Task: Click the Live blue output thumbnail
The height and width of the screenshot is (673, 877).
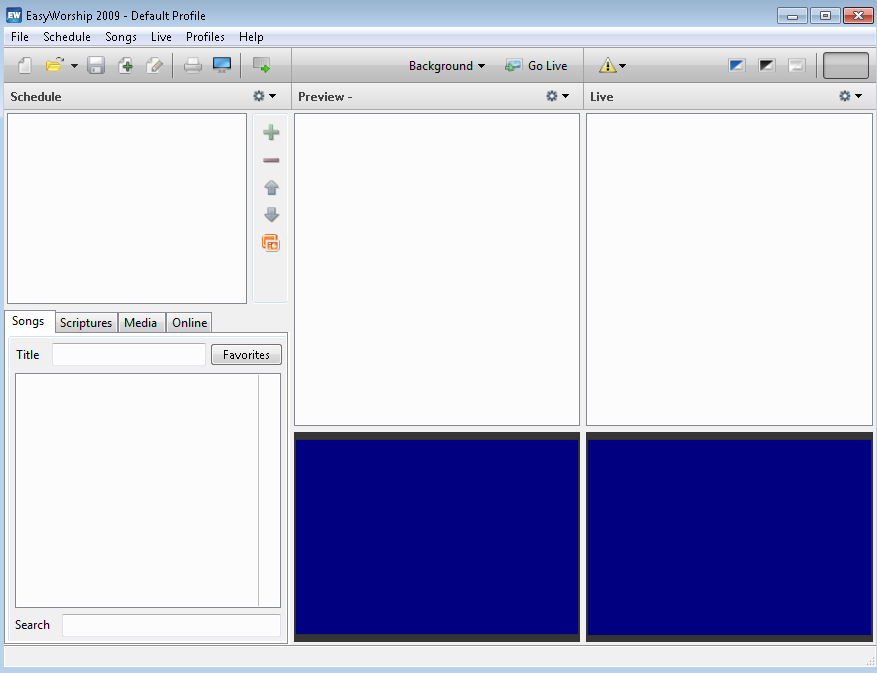Action: 729,537
